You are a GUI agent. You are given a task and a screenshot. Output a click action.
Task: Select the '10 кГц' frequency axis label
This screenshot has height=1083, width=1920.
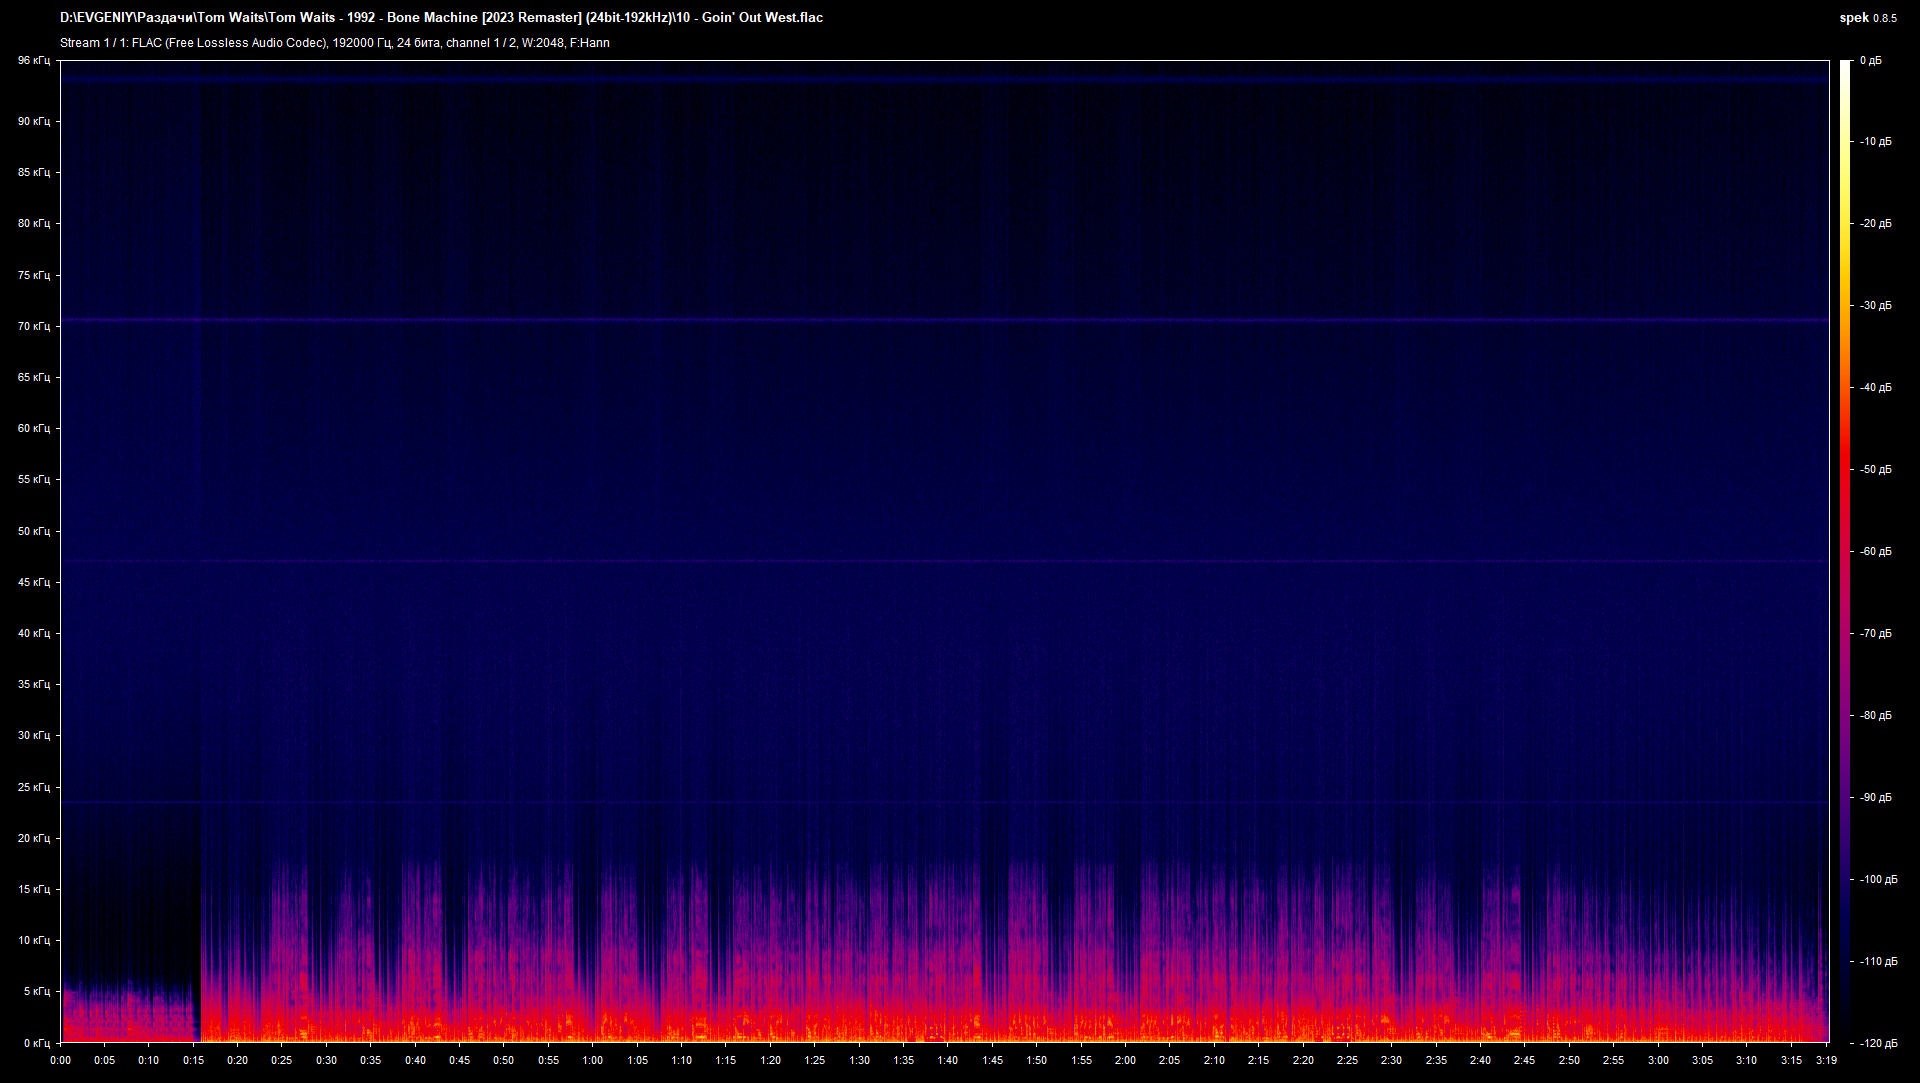[x=33, y=940]
